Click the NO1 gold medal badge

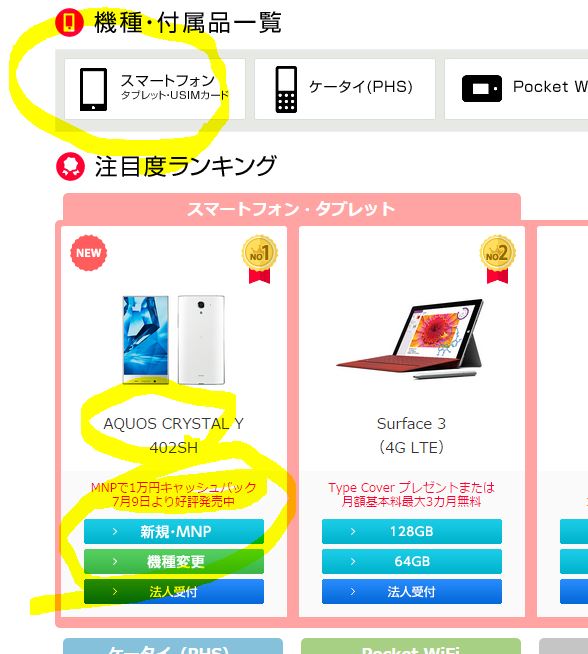259,259
